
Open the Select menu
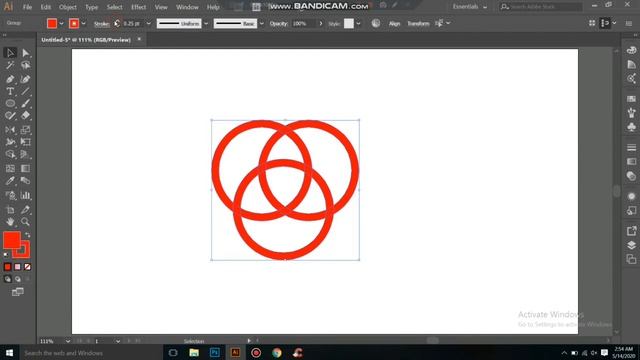[x=115, y=7]
